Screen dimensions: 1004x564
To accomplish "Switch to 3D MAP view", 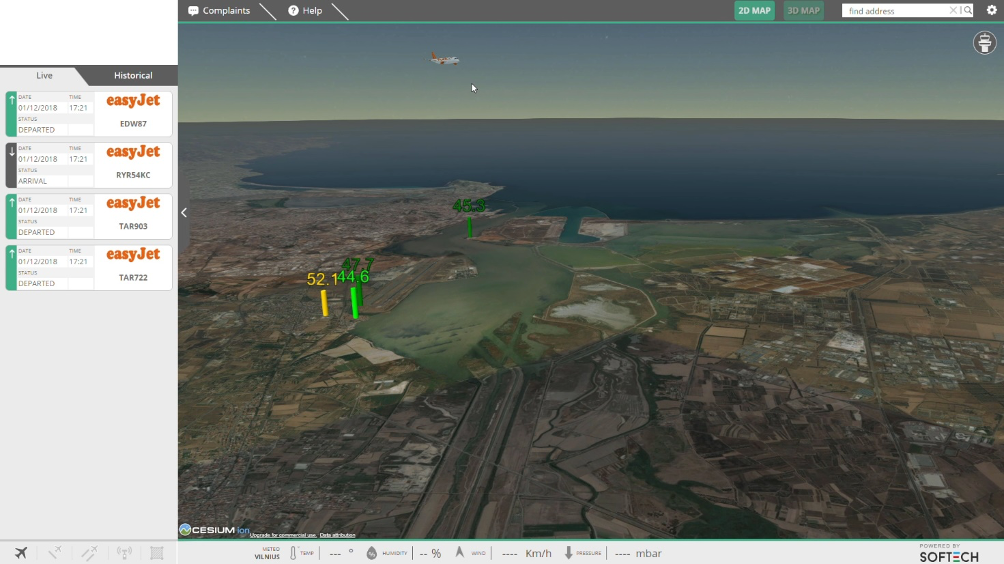I will [803, 11].
